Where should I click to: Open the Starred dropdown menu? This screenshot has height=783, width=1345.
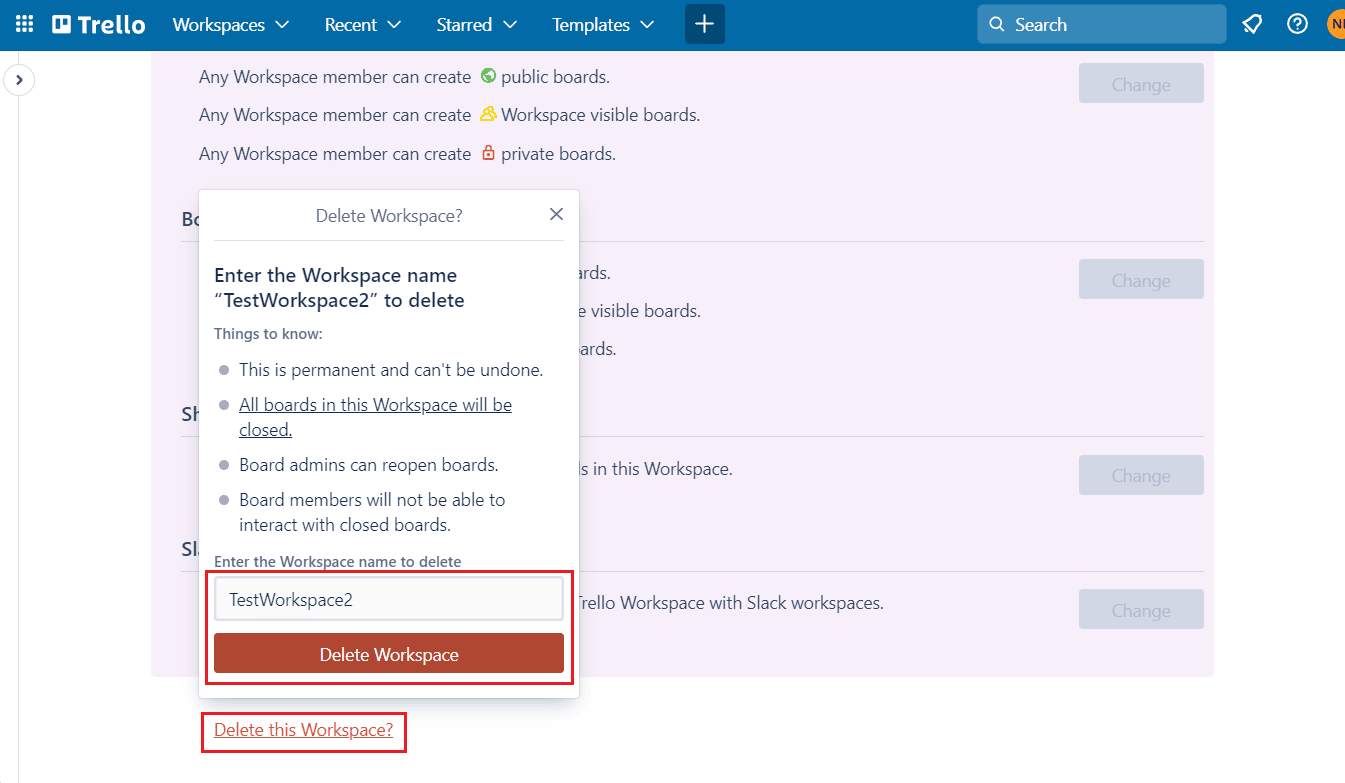476,24
